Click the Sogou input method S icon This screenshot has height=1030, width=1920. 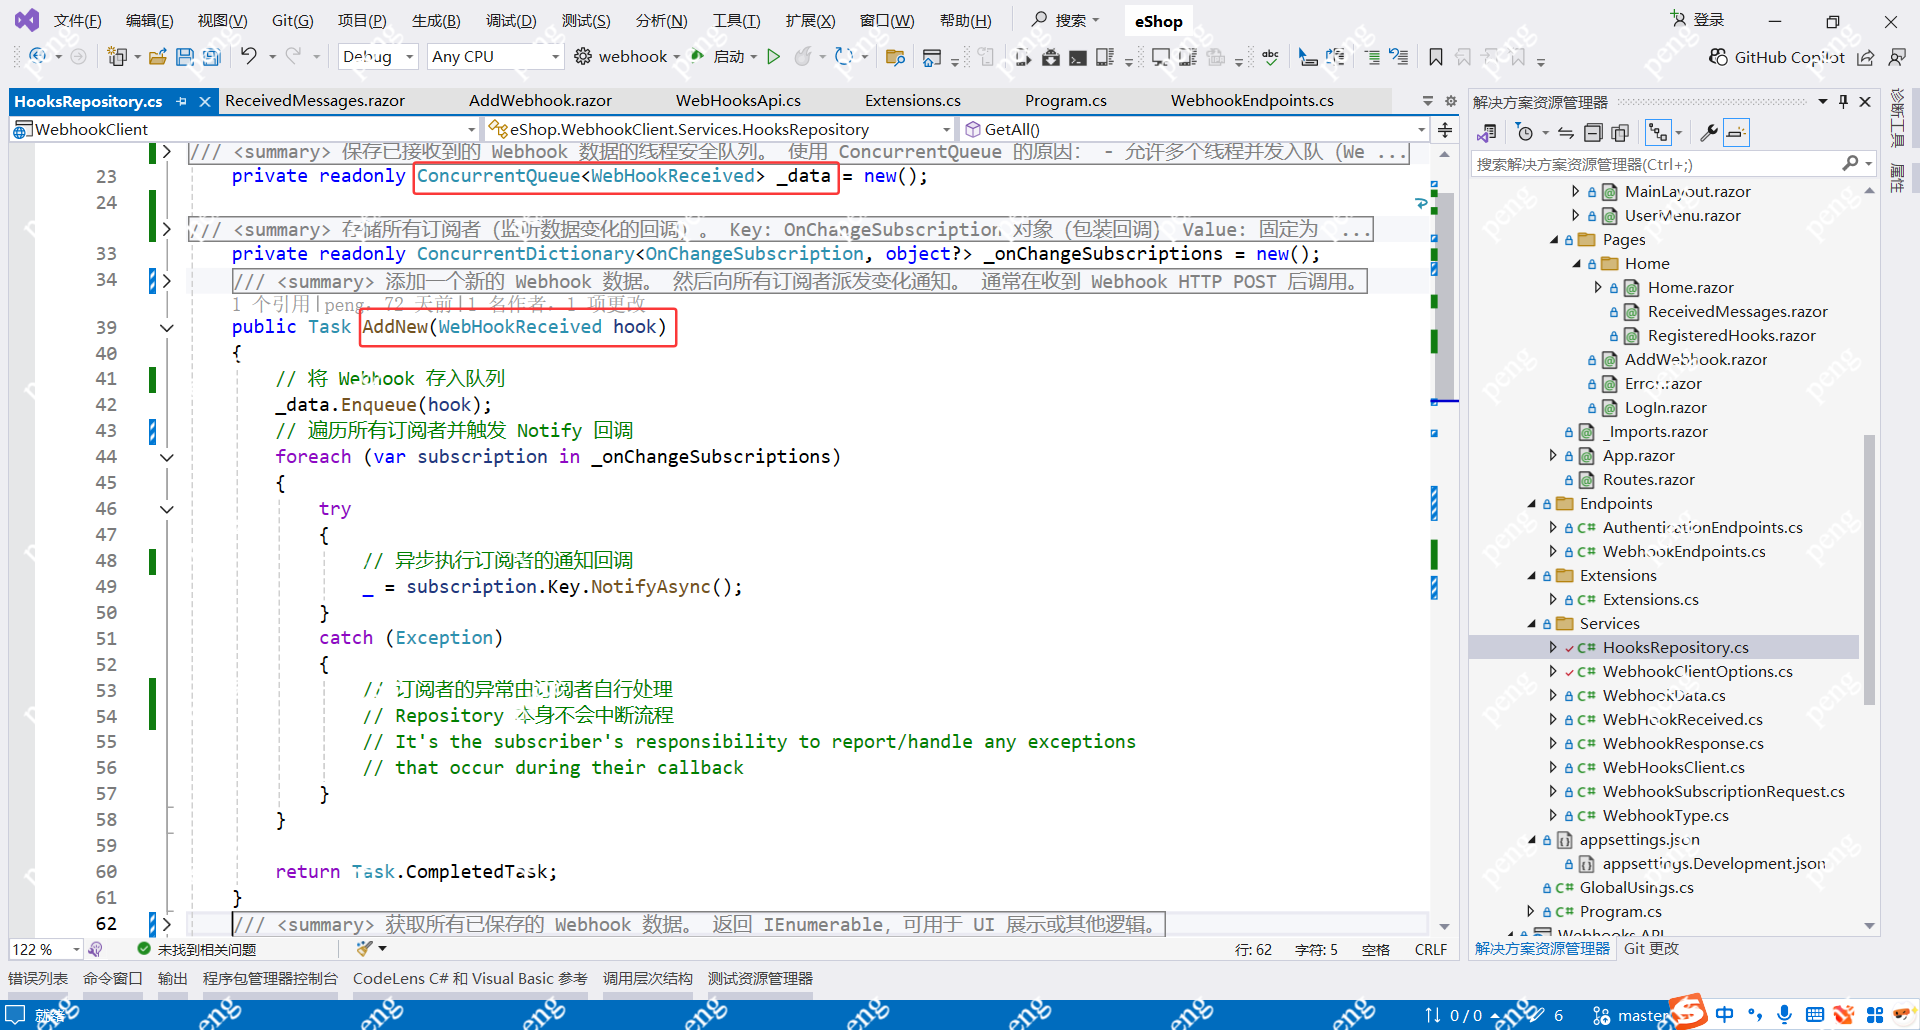pyautogui.click(x=1689, y=1011)
